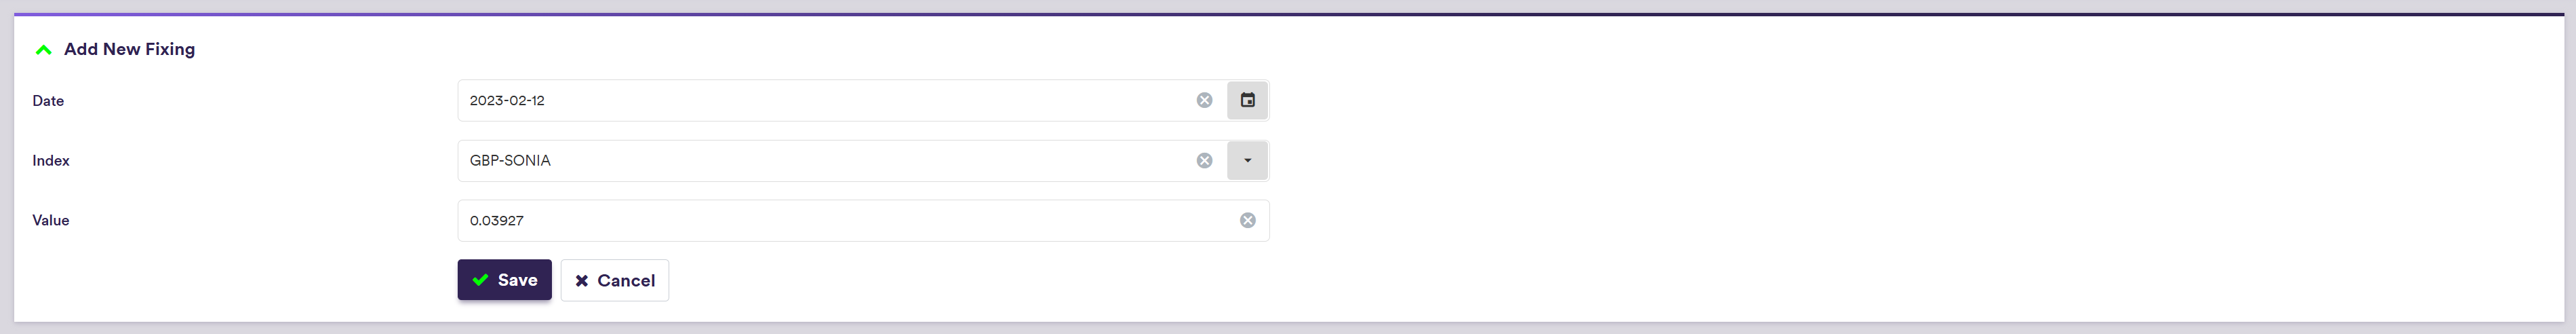Image resolution: width=2576 pixels, height=334 pixels.
Task: Focus the Value input showing 0.03927
Action: click(840, 220)
